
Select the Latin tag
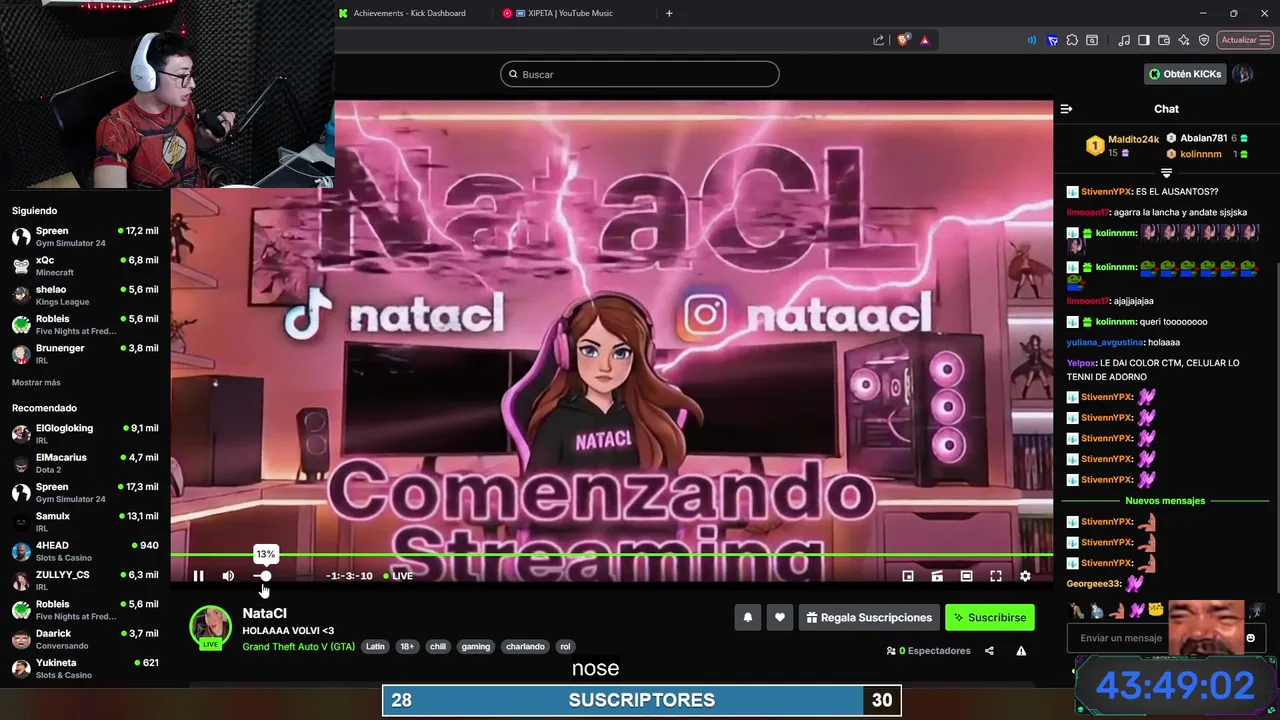point(375,647)
